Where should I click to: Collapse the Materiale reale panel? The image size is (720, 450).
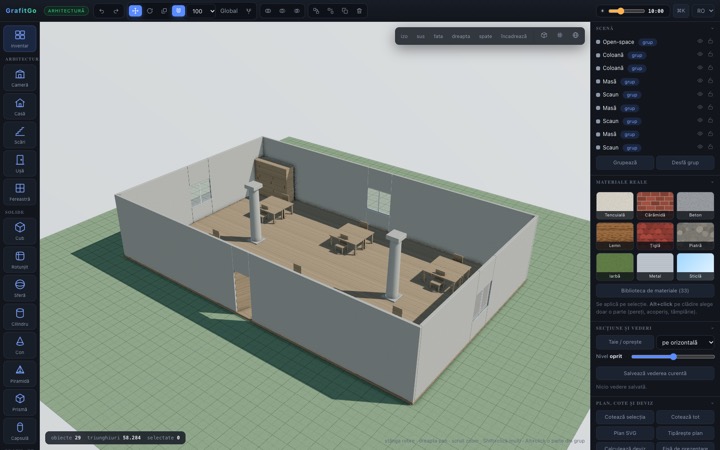tap(712, 182)
